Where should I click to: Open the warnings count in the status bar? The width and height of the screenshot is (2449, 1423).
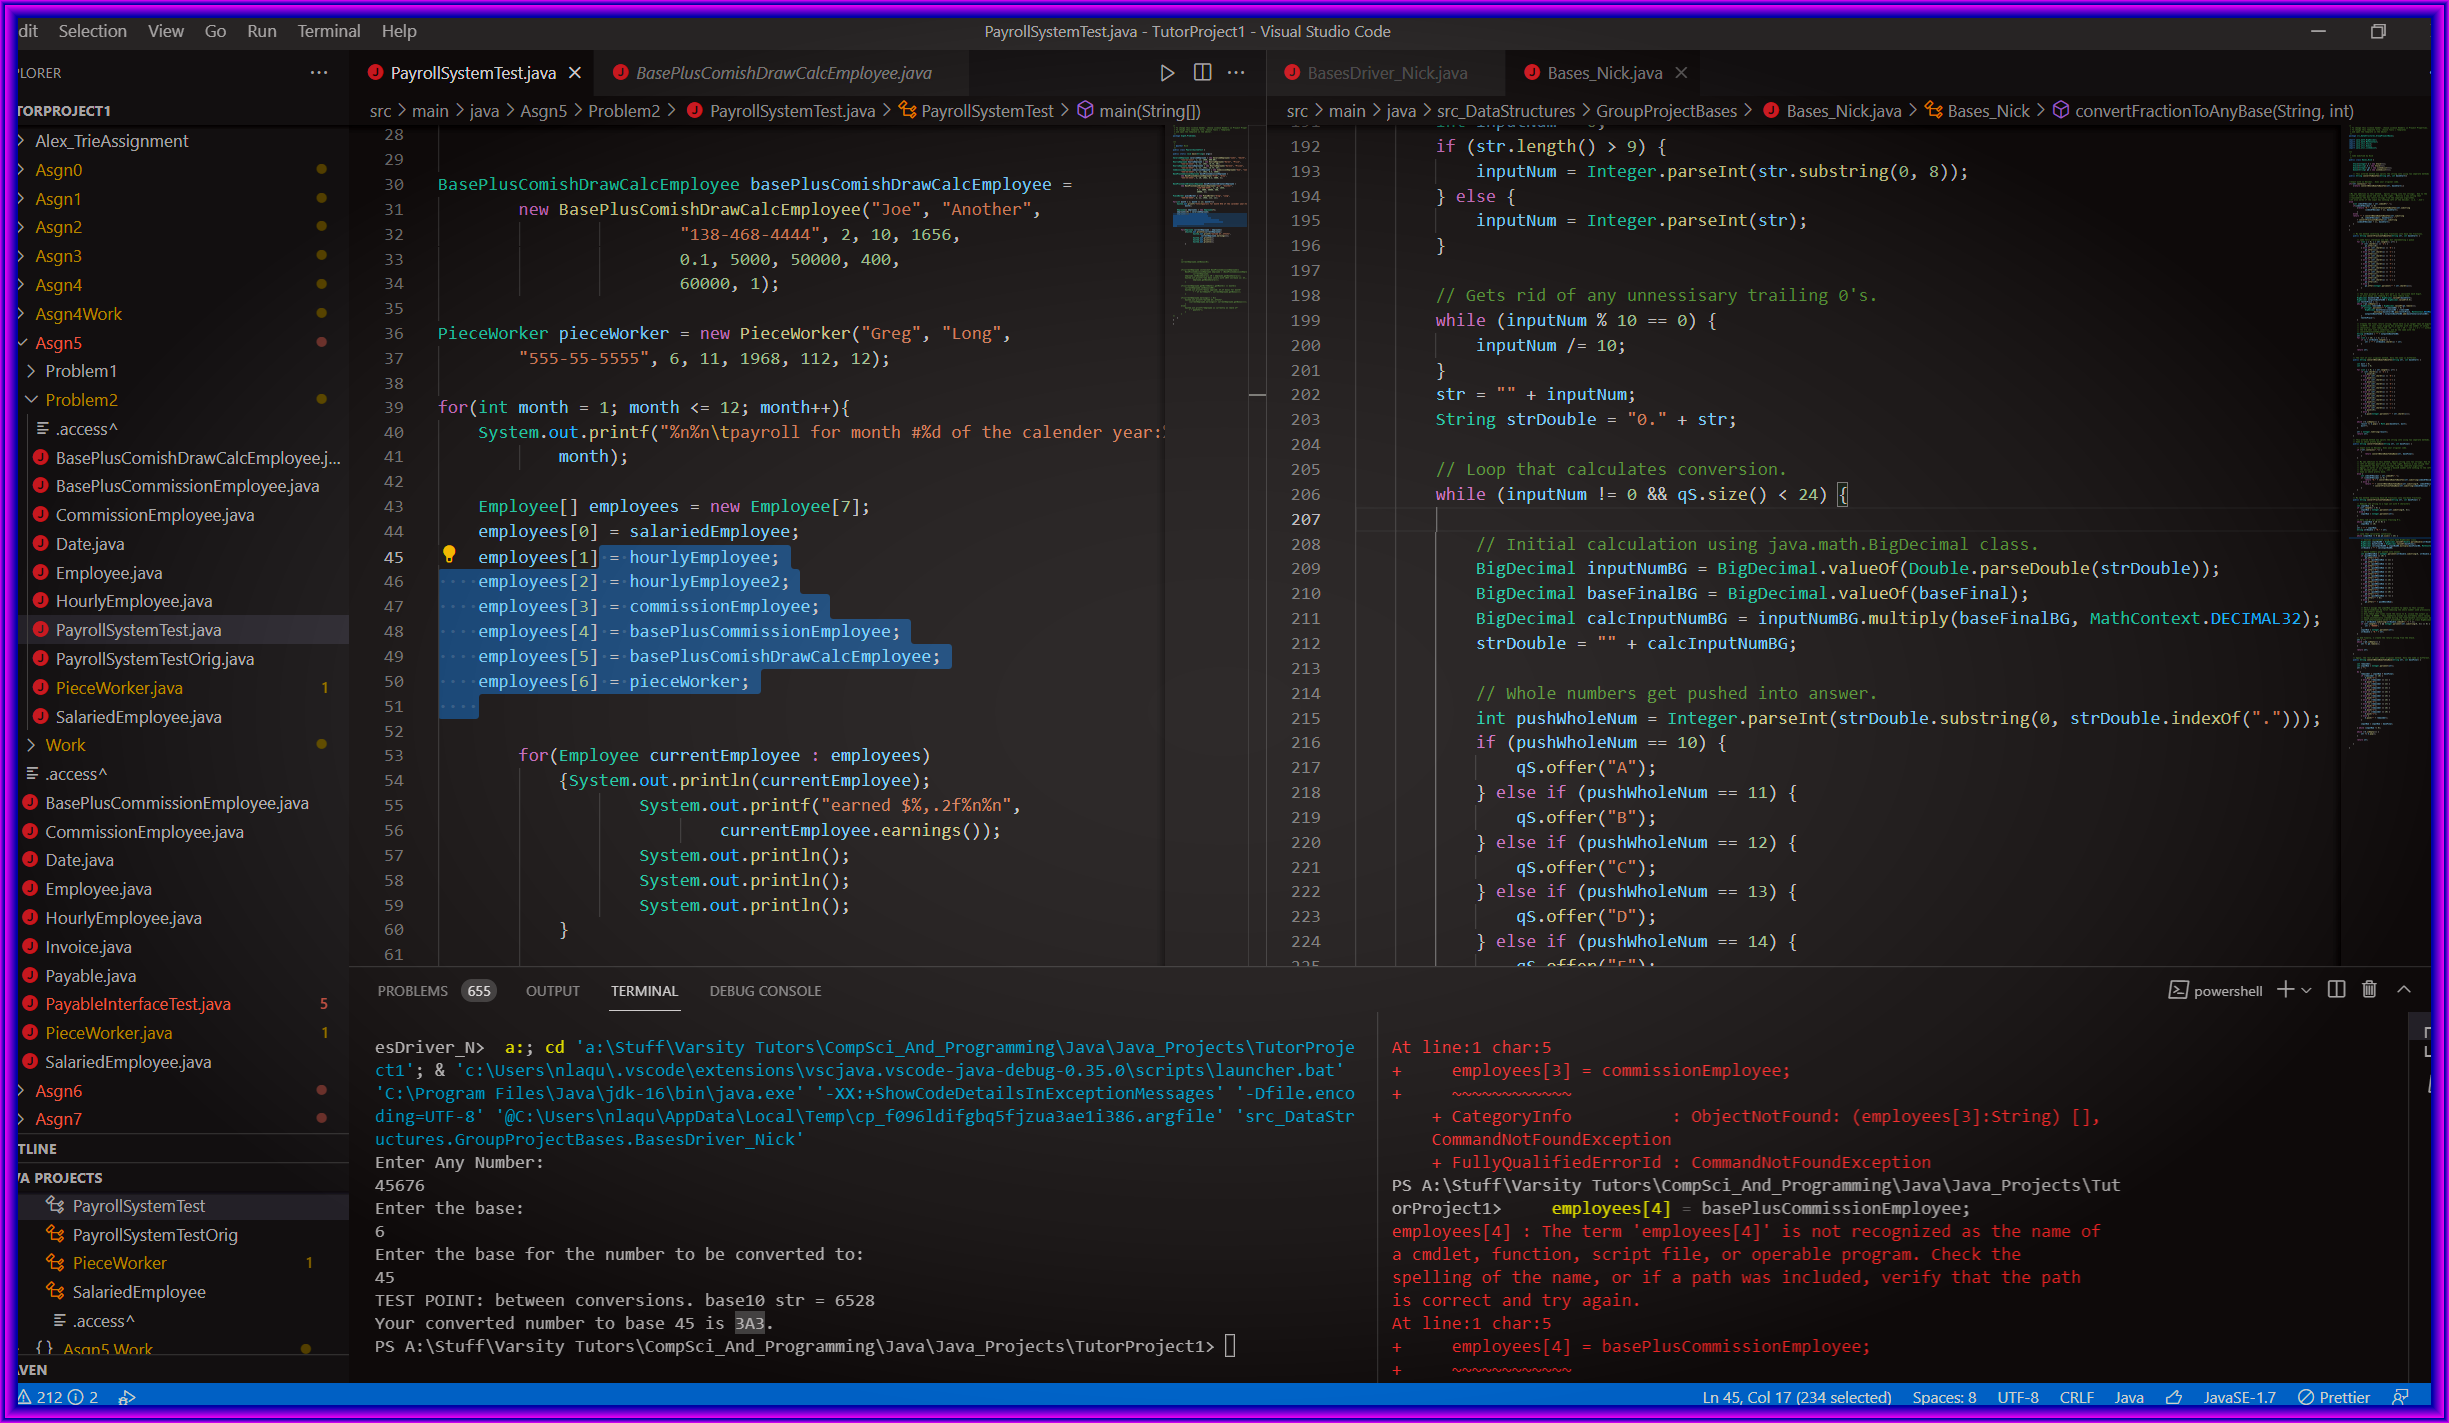tap(41, 1397)
